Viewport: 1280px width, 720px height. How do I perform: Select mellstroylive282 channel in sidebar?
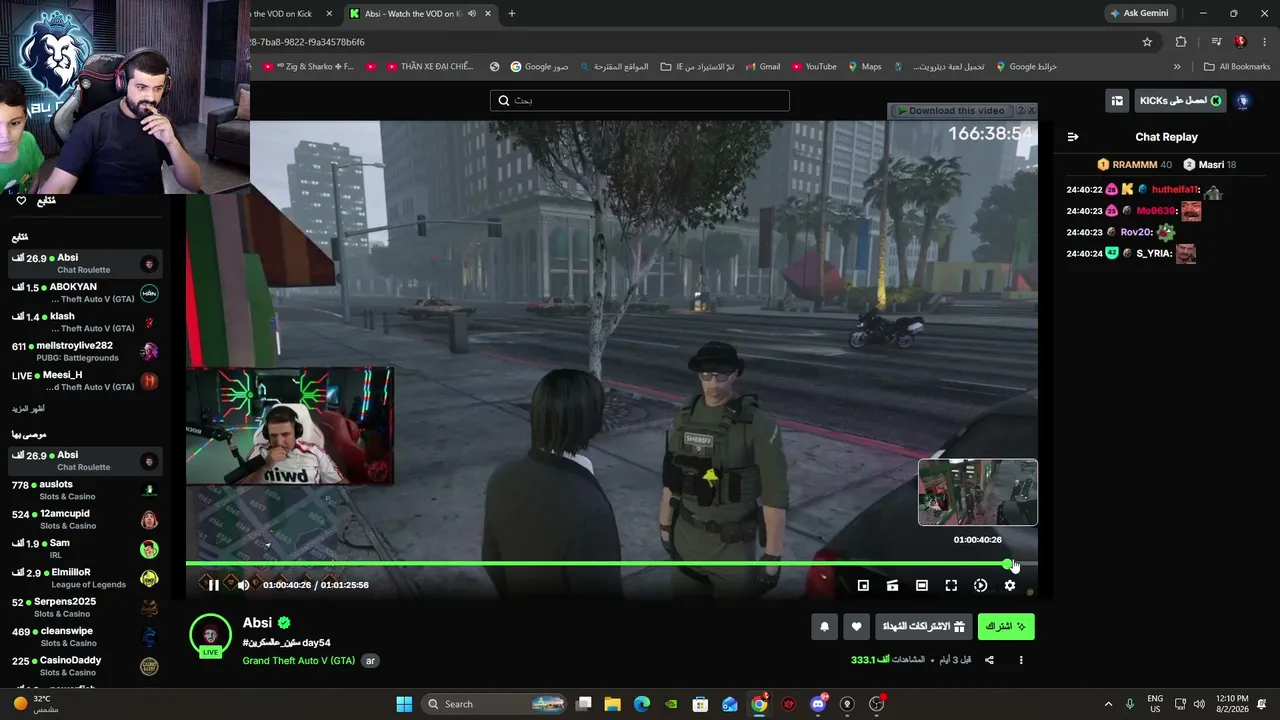[85, 351]
